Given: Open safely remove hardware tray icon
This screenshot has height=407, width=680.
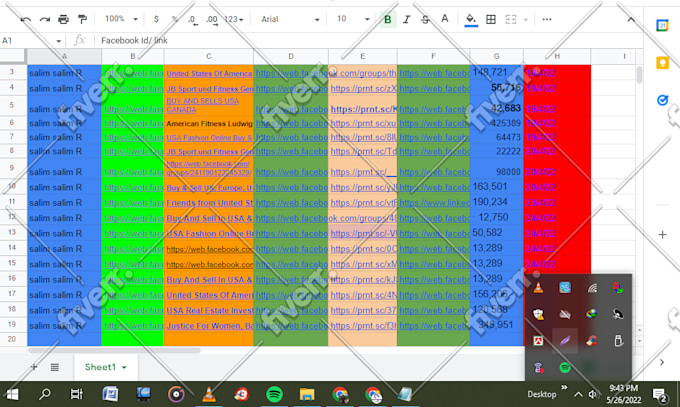Looking at the screenshot, I should pyautogui.click(x=618, y=341).
